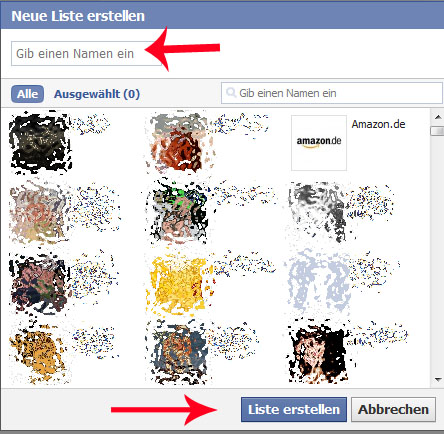This screenshot has height=434, width=444.
Task: Choose the thumbnail with bright green patches
Action: 178,213
